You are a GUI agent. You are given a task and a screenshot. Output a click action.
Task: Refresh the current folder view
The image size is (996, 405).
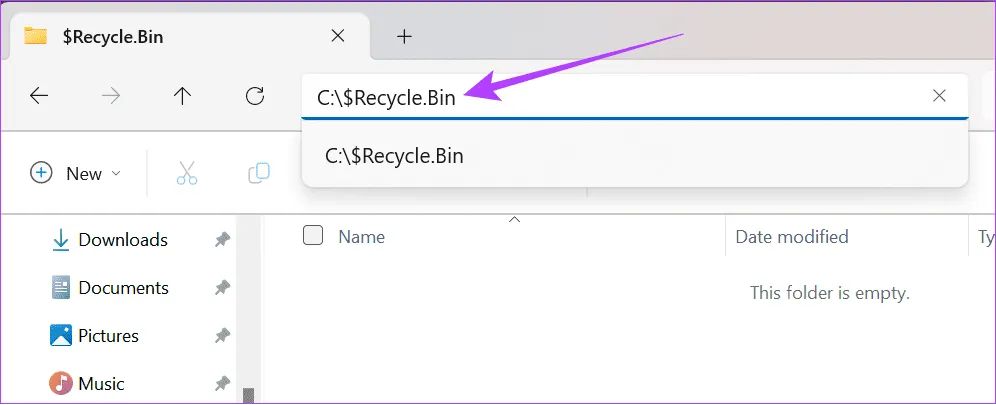[255, 96]
